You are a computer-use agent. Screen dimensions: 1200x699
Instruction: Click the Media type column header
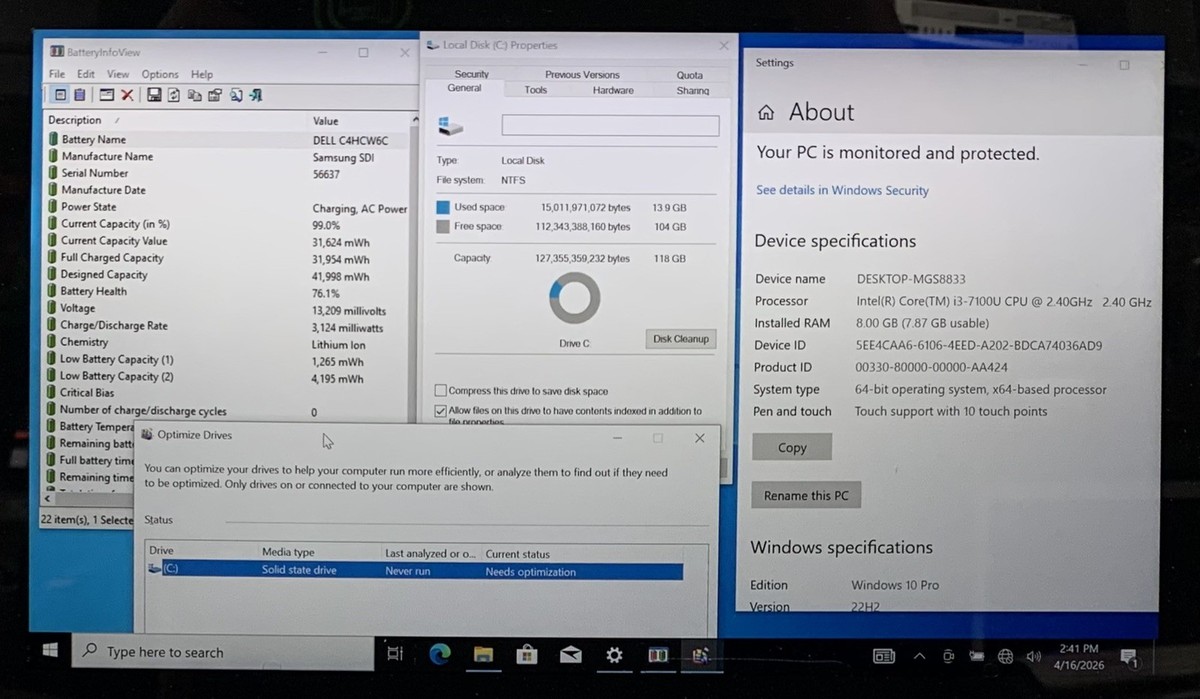coord(320,553)
